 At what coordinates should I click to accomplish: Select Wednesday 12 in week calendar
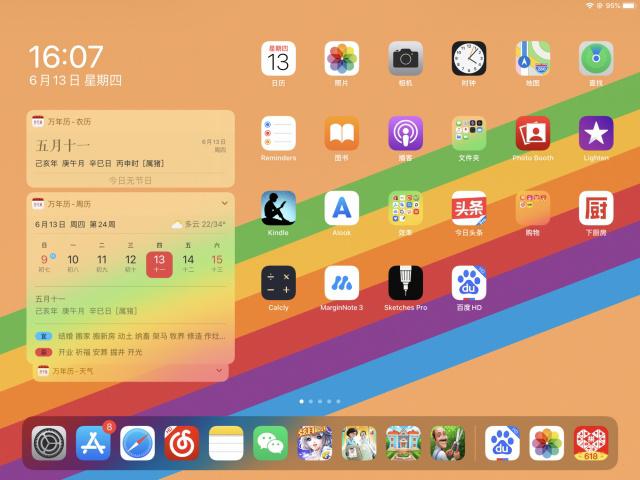(x=131, y=263)
